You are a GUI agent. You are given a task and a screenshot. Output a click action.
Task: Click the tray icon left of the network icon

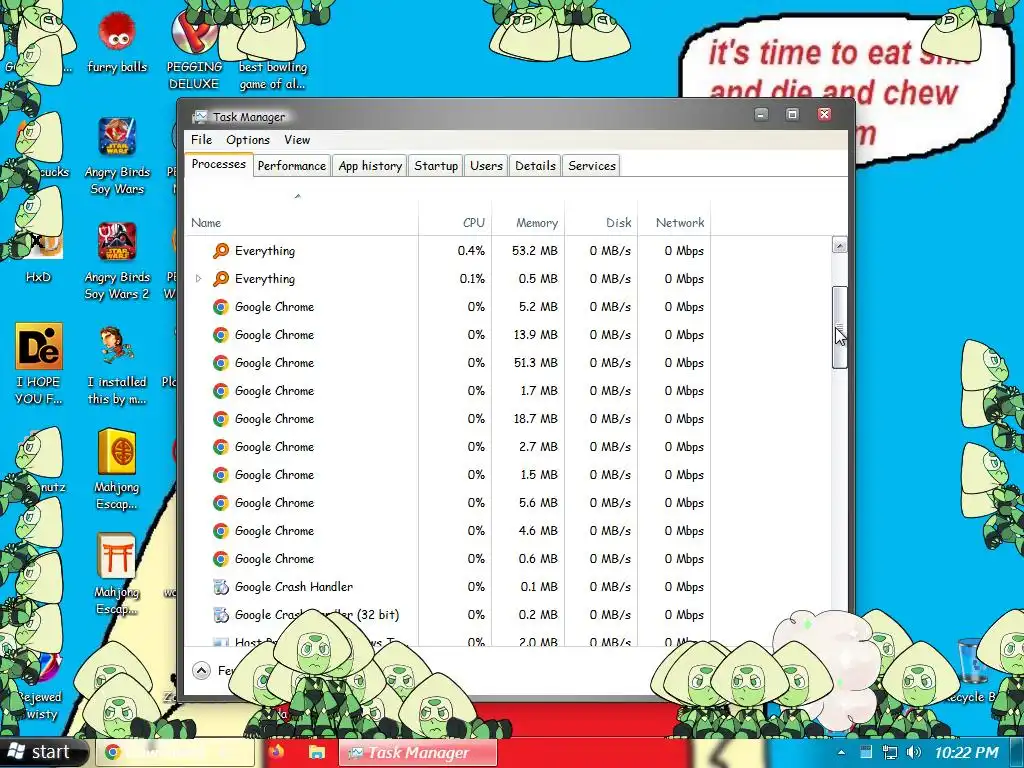click(866, 752)
